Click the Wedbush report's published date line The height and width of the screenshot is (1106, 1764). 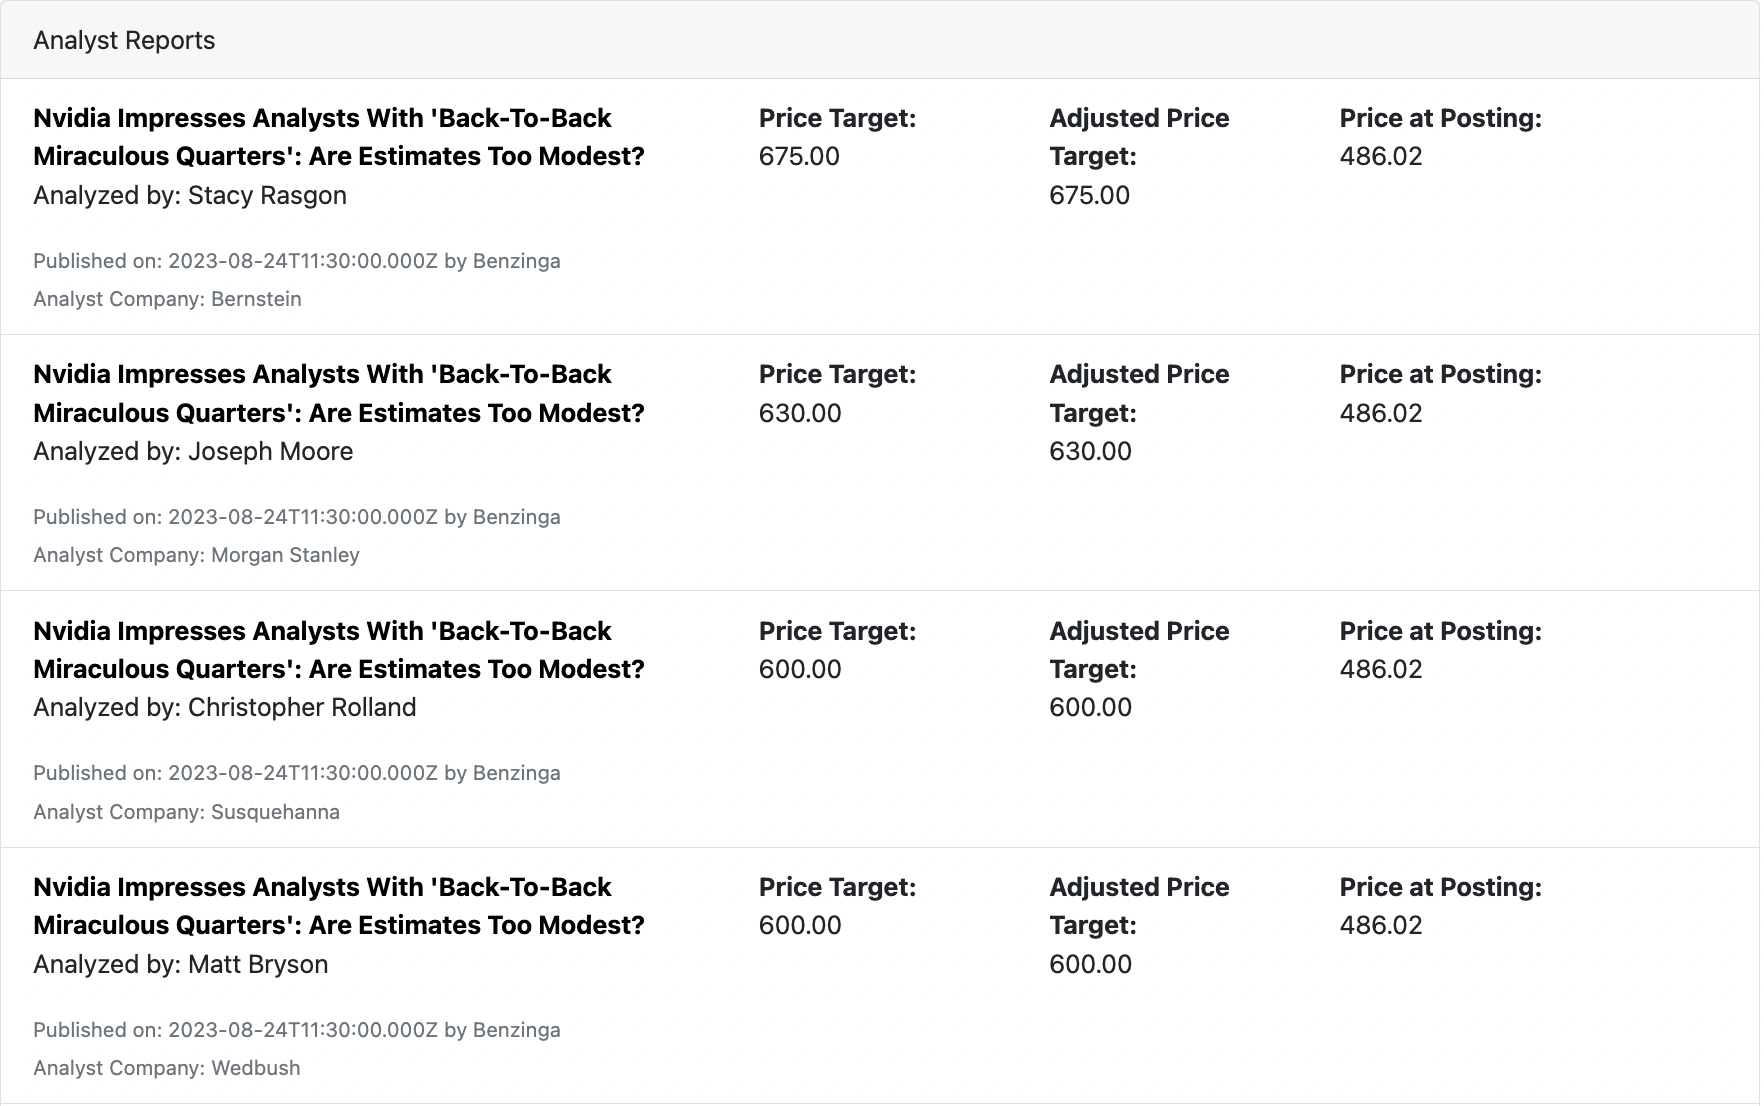tap(297, 1030)
